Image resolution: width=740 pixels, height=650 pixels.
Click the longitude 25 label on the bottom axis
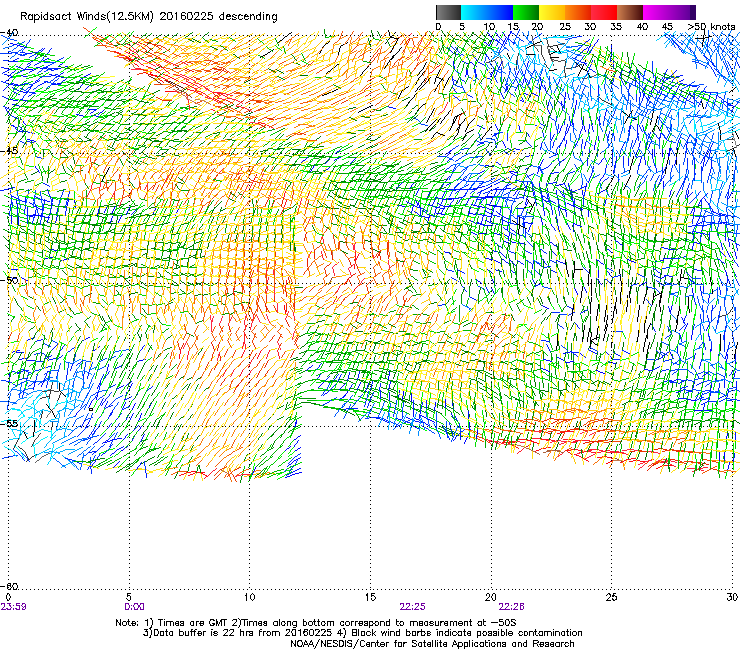click(611, 597)
